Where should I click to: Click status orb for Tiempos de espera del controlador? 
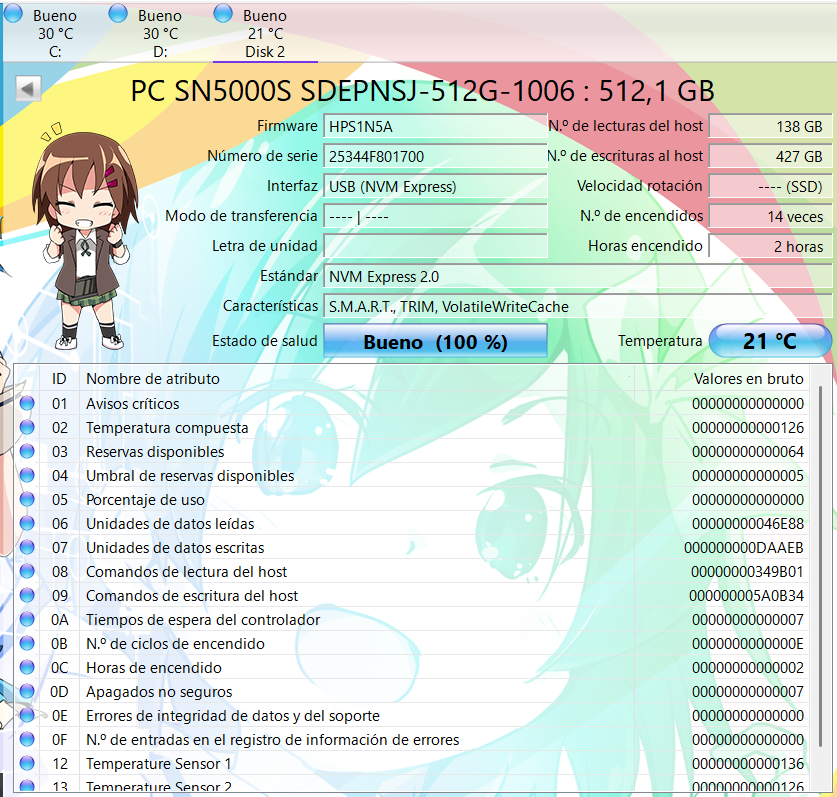(27, 619)
